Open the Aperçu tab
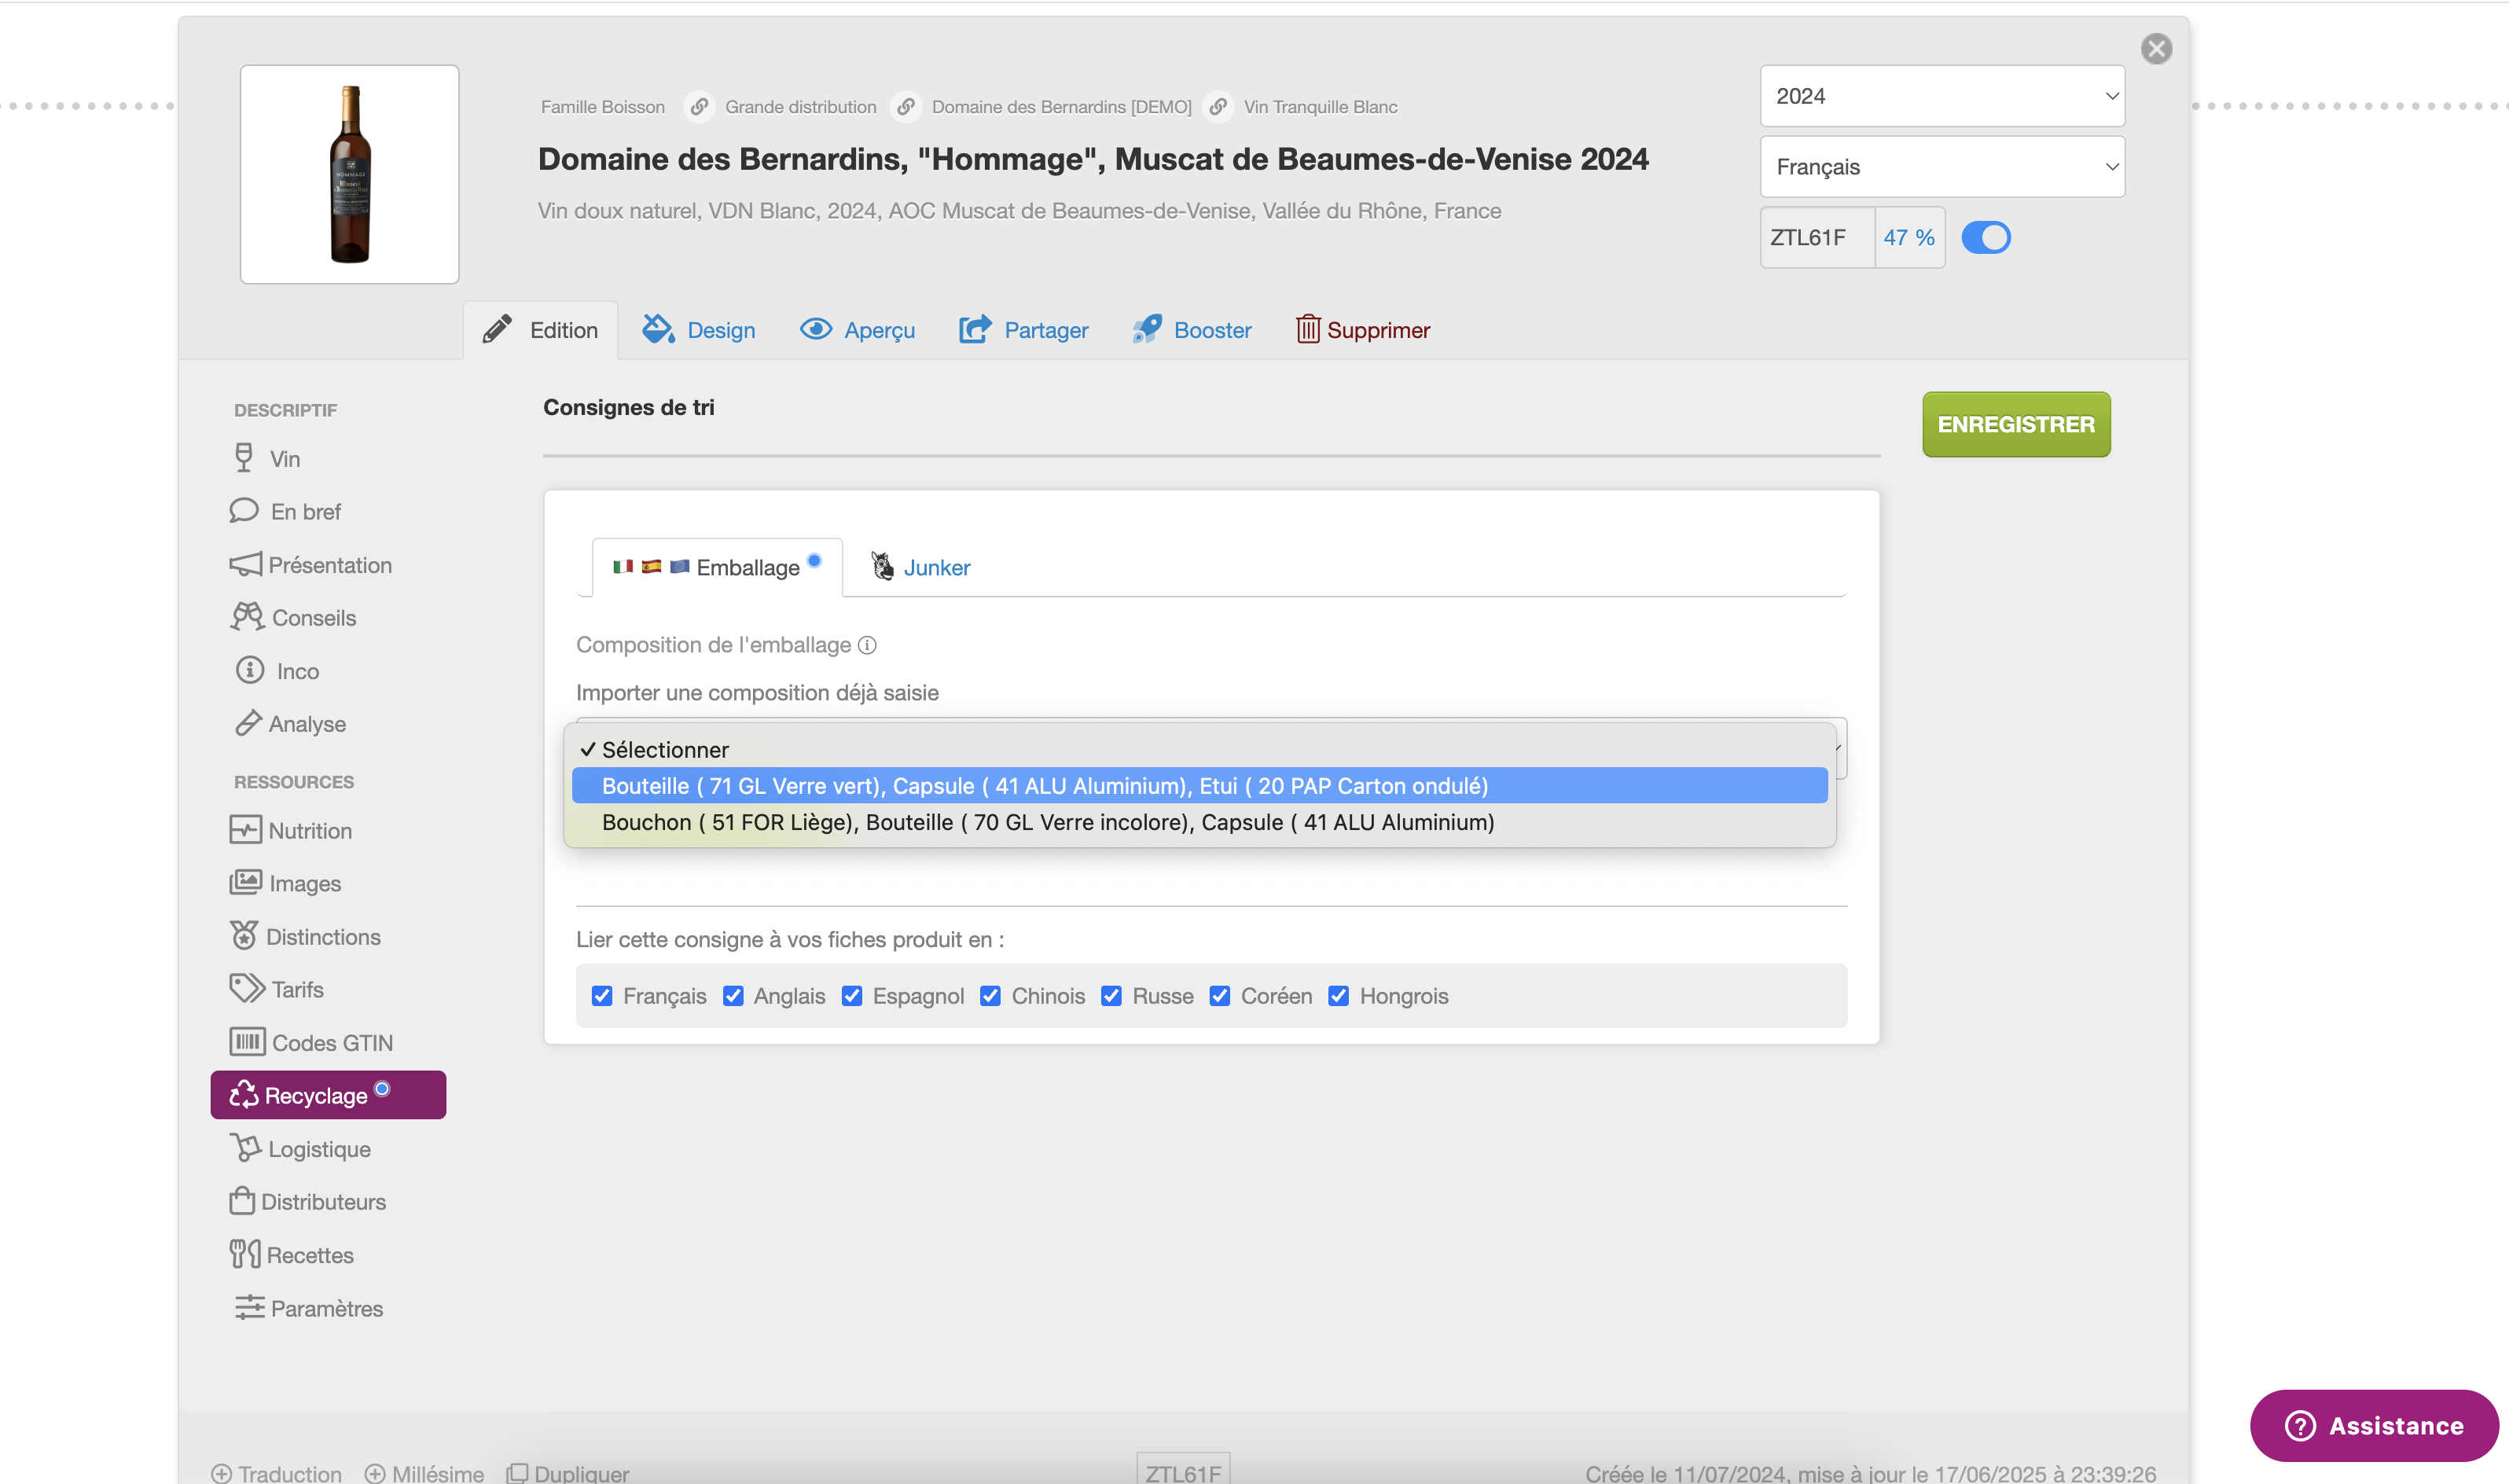The image size is (2509, 1484). [x=857, y=330]
